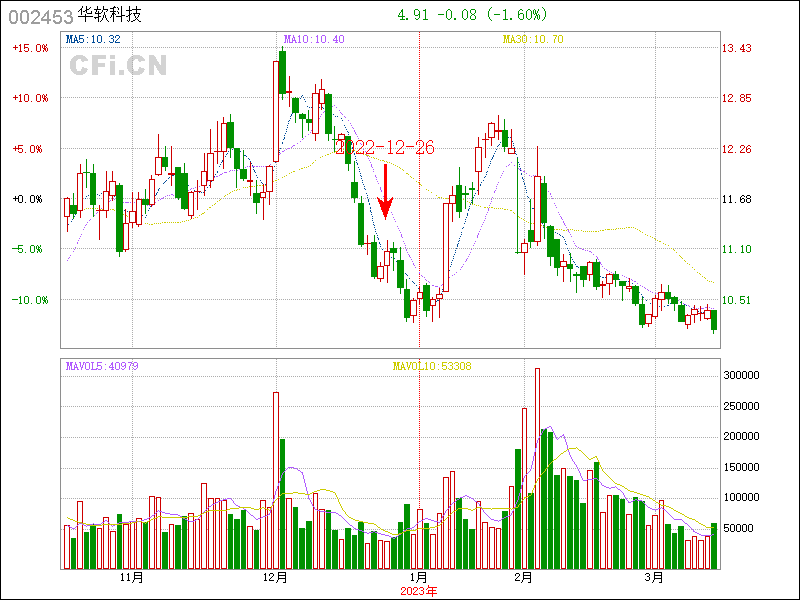Screen dimensions: 800x600
Task: Click the -10.0% left axis label
Action: (28, 300)
